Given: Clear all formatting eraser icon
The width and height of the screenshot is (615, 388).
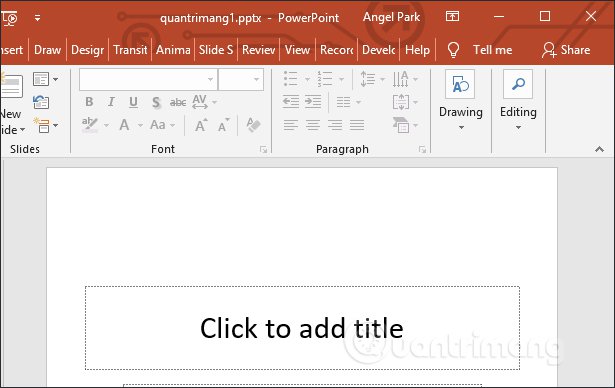Looking at the screenshot, I should [253, 125].
